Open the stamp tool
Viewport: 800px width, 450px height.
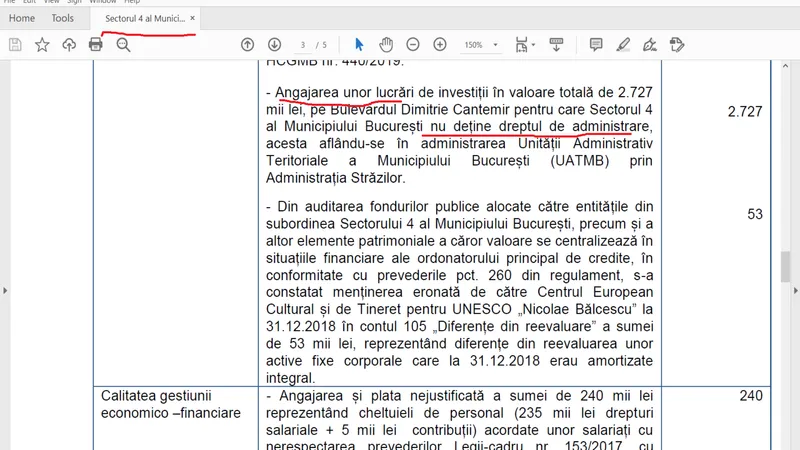coord(677,45)
